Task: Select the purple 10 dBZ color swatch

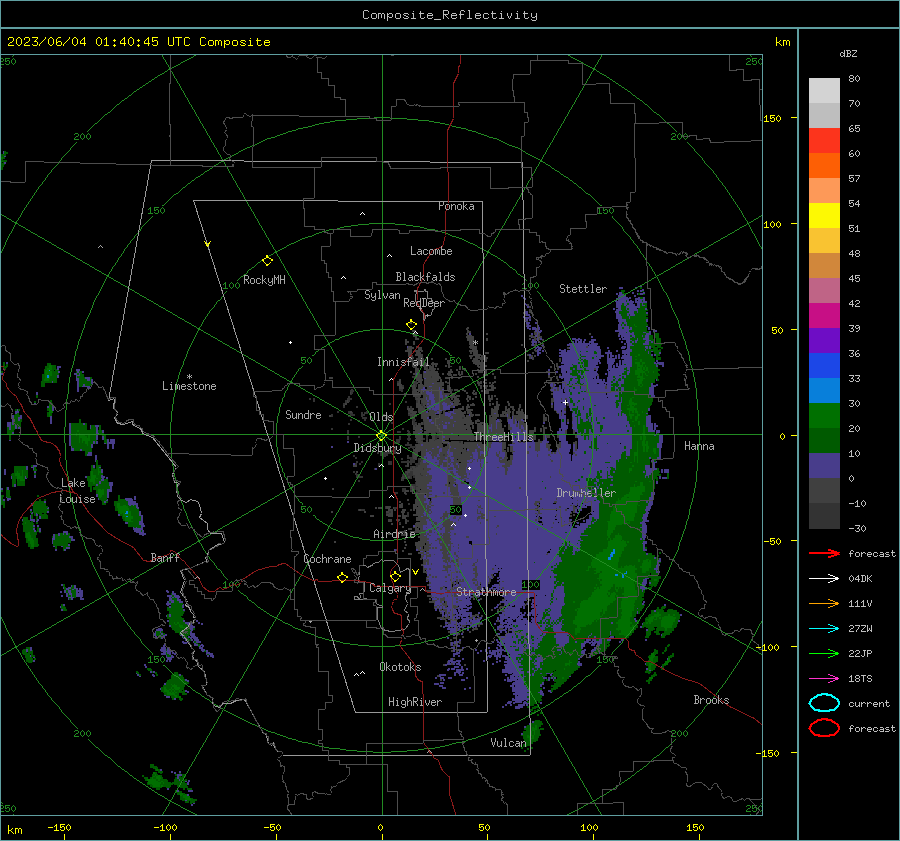Action: point(824,466)
